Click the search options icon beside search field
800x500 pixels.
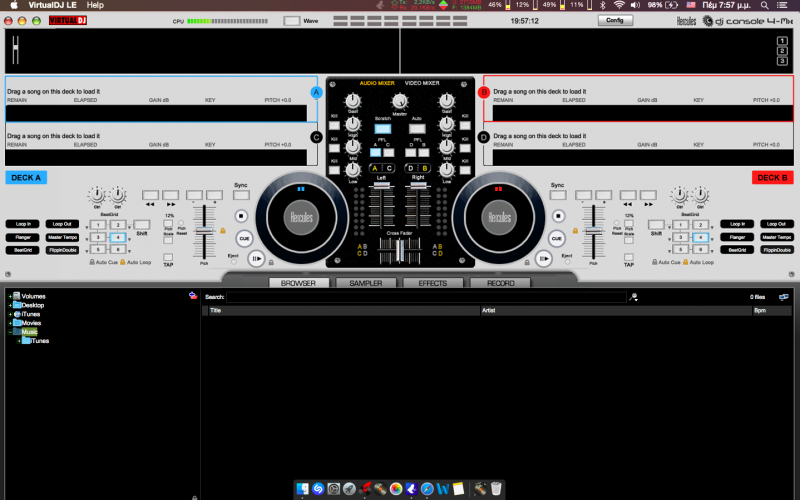coord(633,297)
